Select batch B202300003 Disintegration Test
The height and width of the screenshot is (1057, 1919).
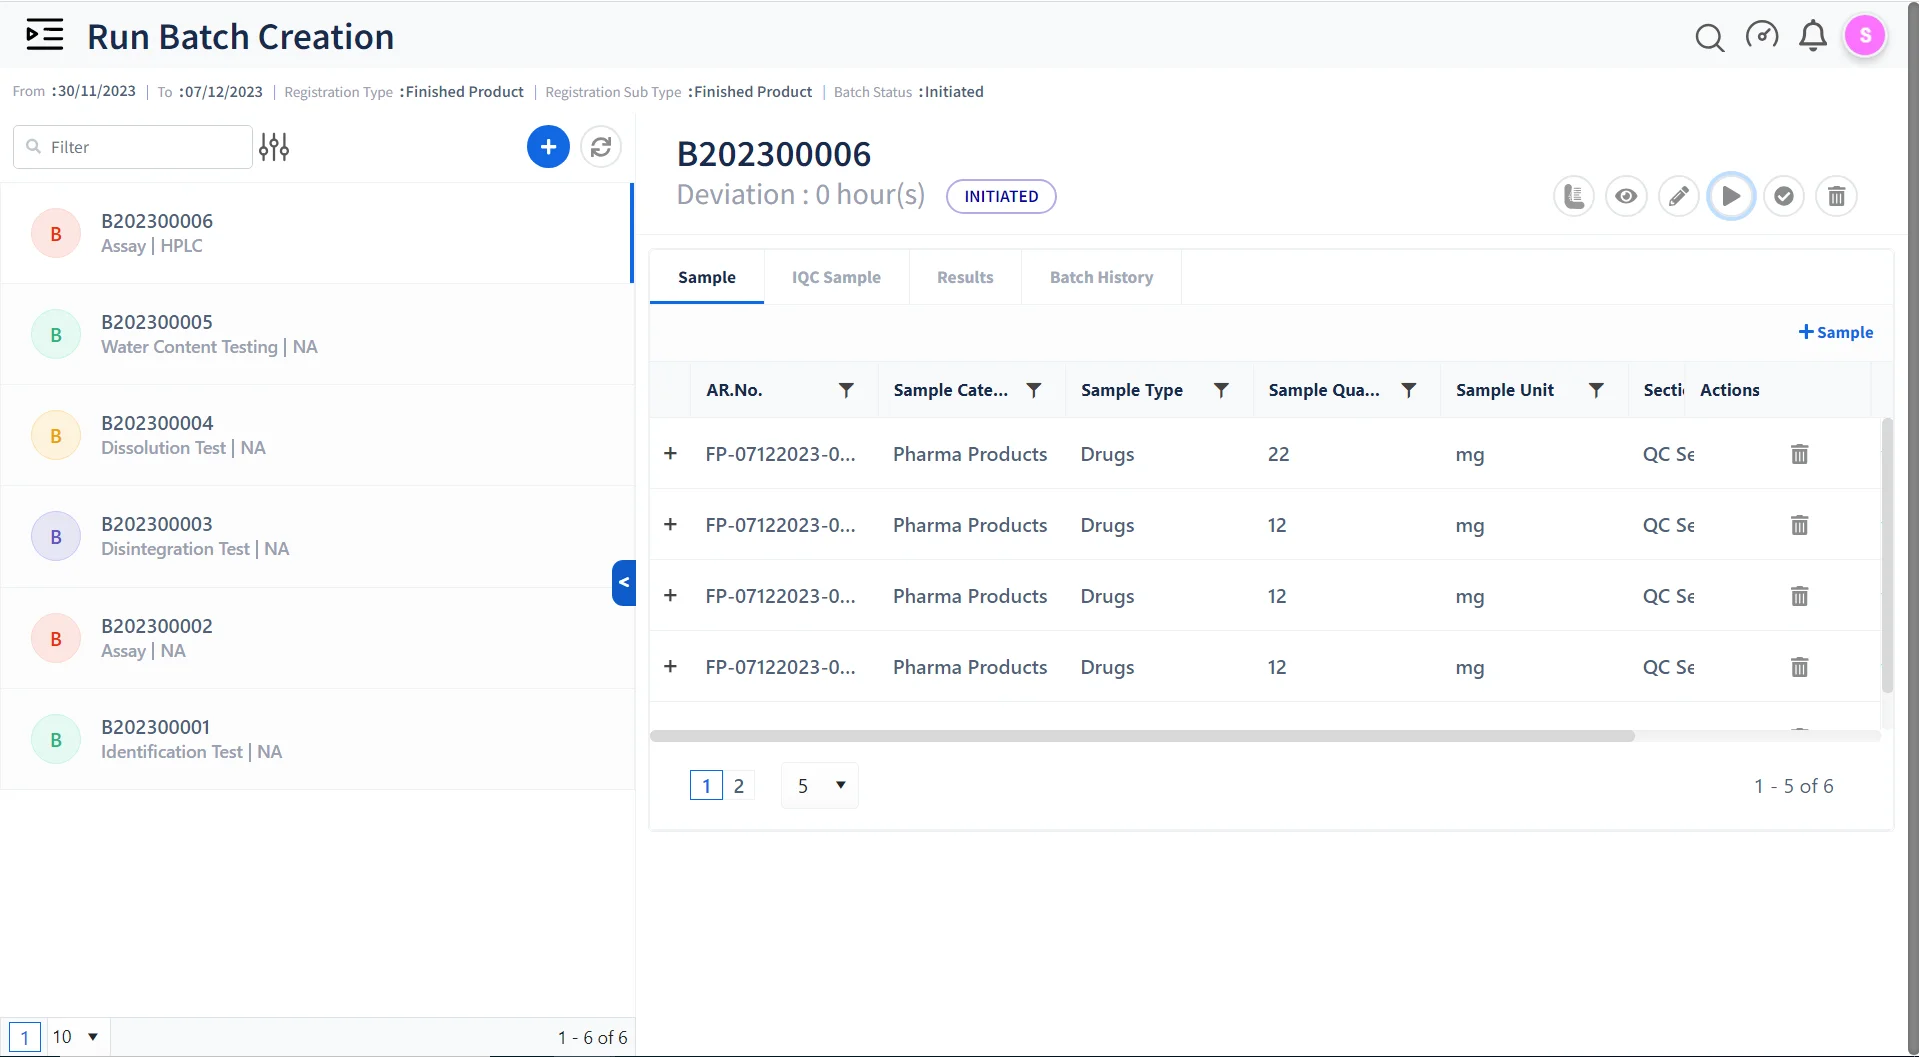[317, 536]
